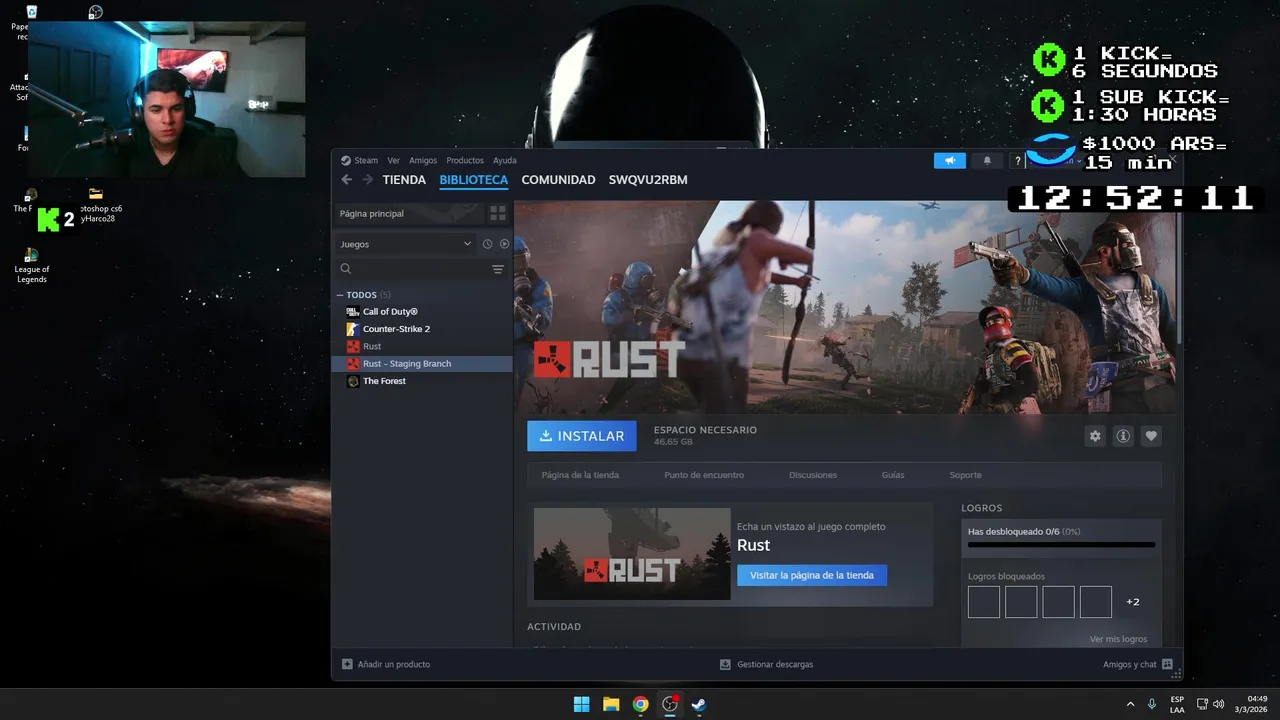Click the announcements megaphone icon
The image size is (1280, 720).
point(950,160)
